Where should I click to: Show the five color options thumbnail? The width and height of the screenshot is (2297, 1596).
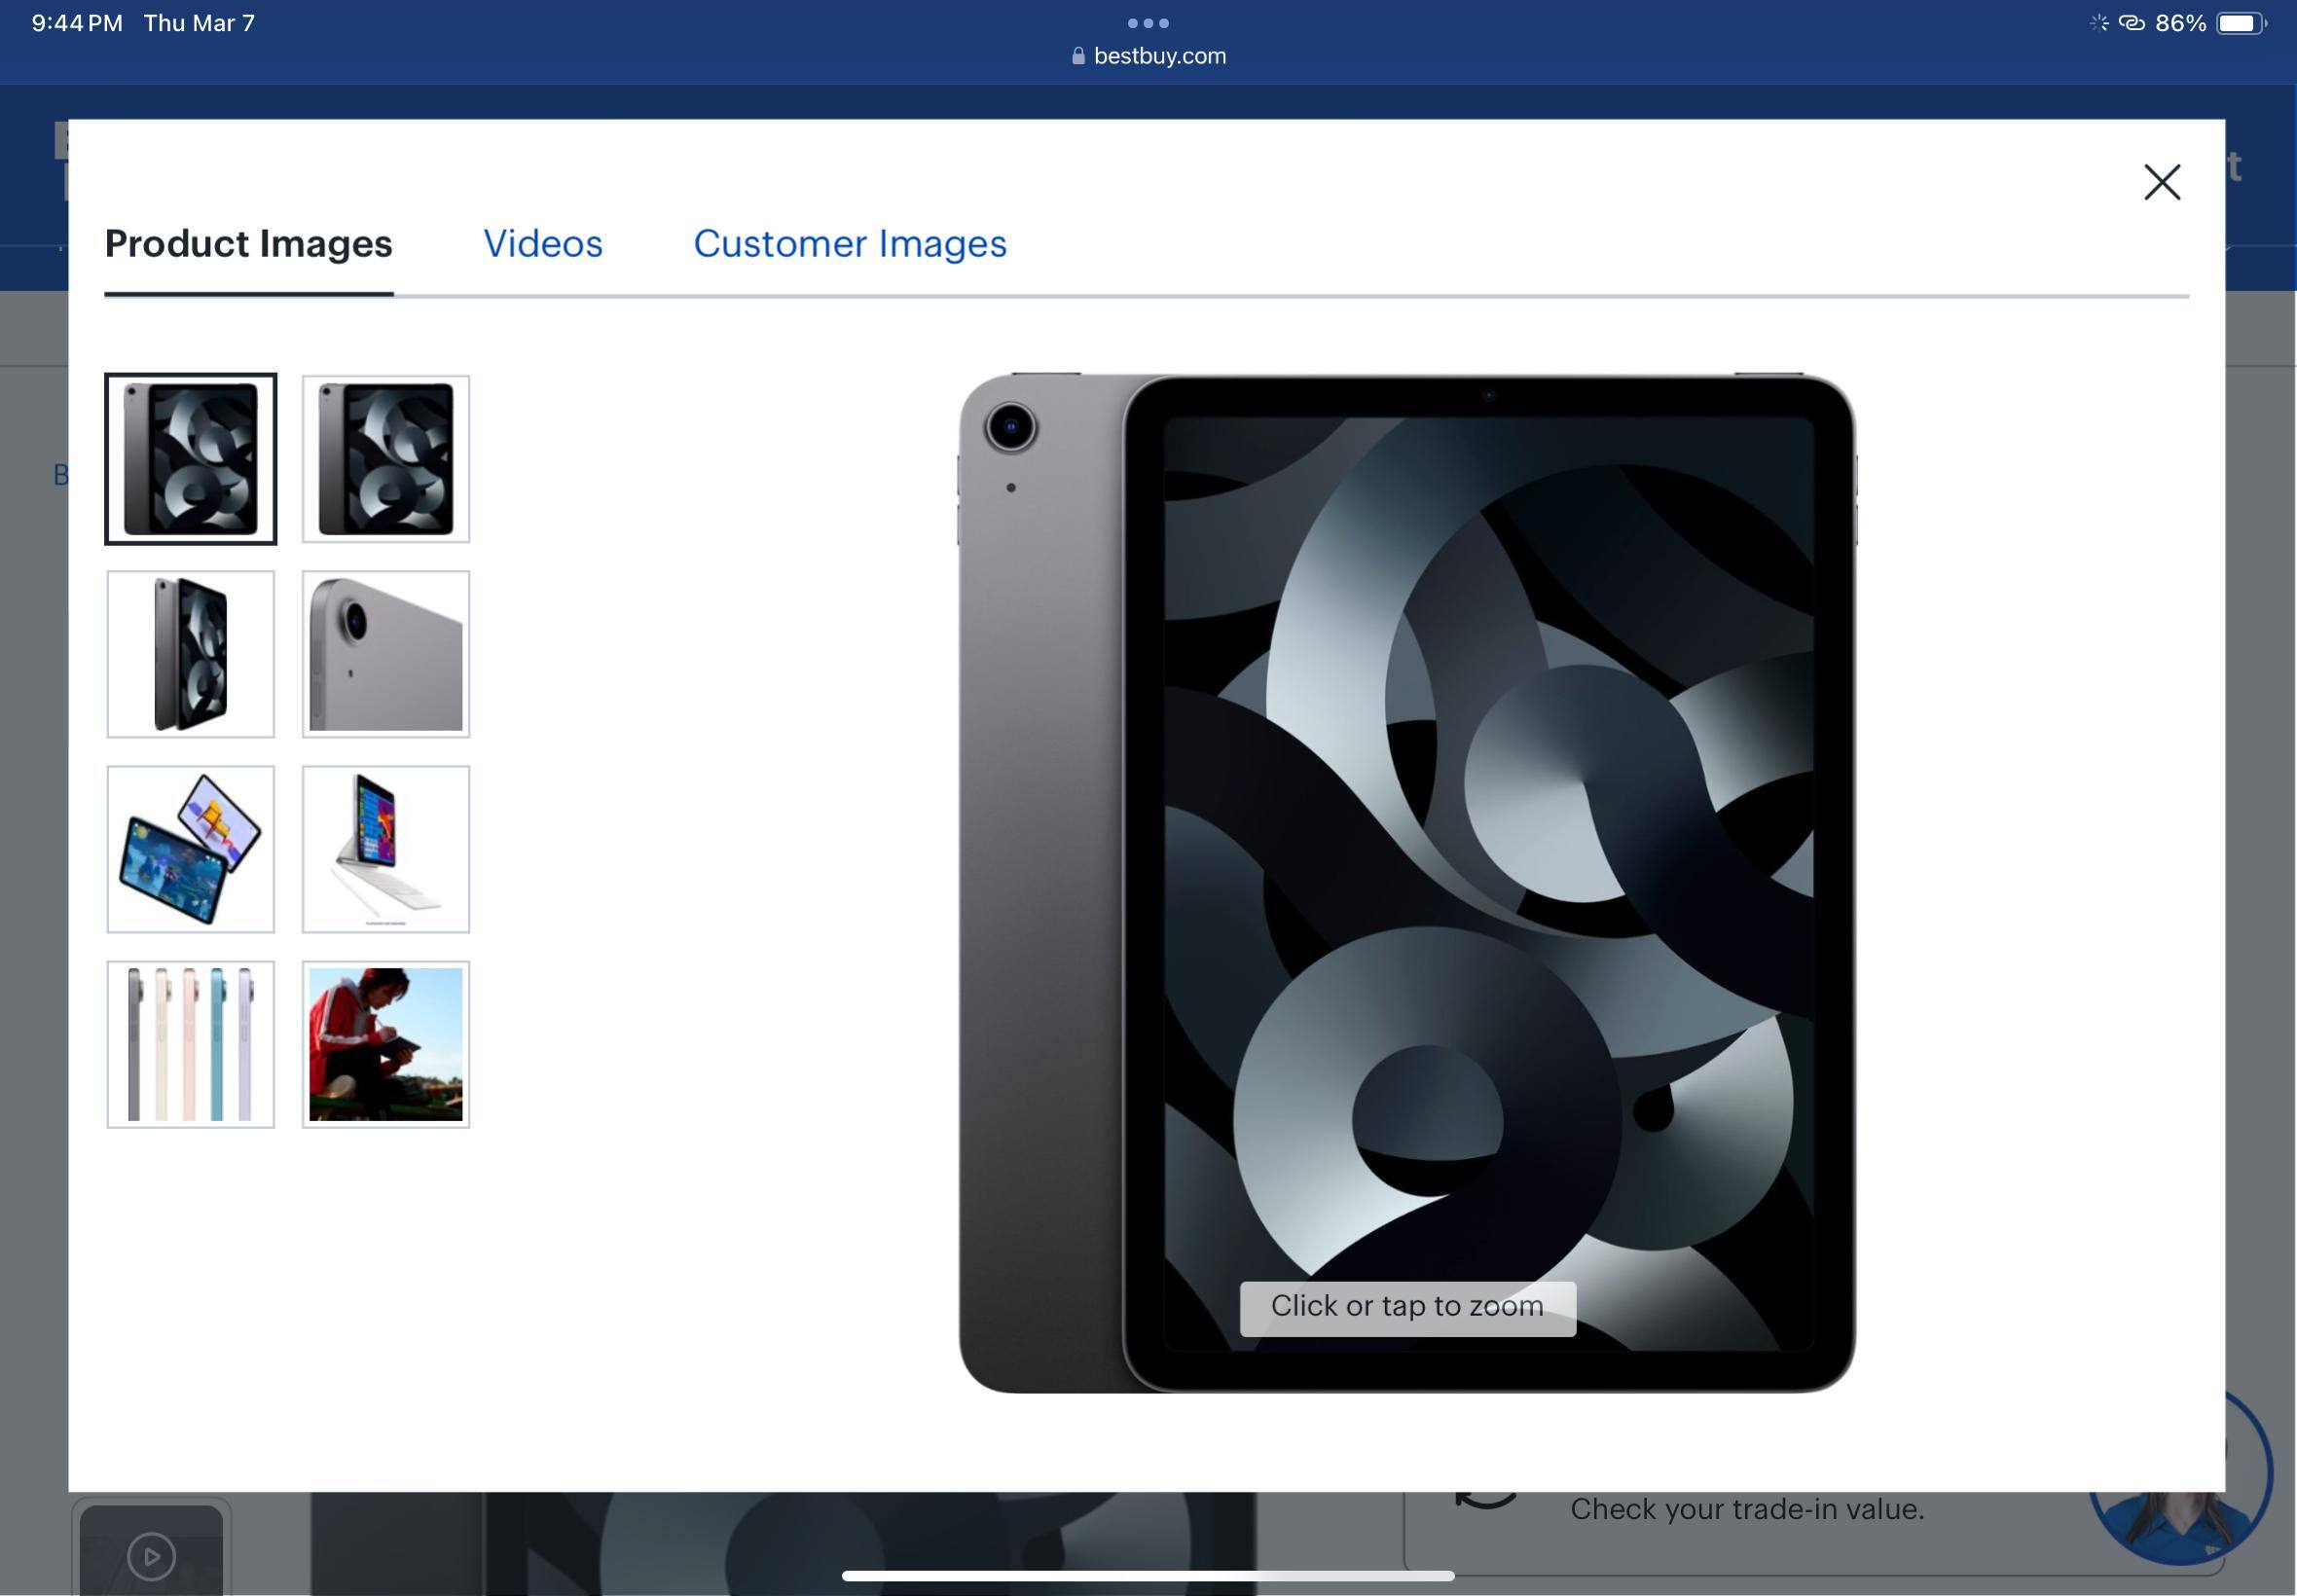coord(190,1044)
